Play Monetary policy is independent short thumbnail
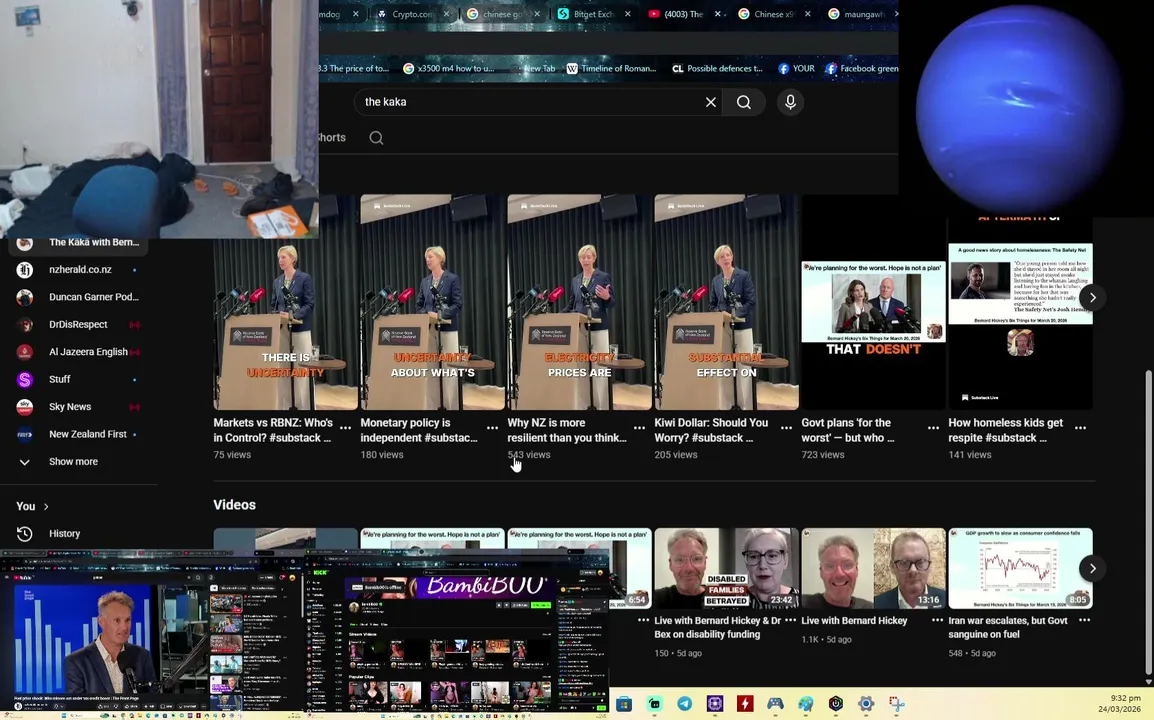 (x=433, y=302)
